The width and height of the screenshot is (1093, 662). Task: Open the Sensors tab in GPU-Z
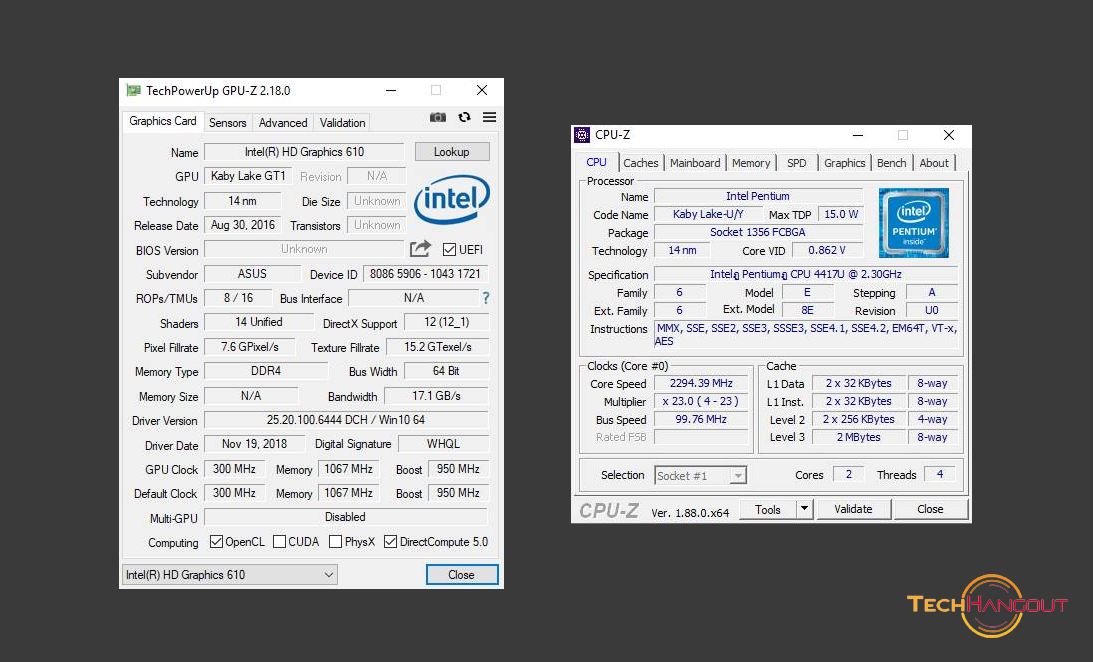tap(228, 123)
